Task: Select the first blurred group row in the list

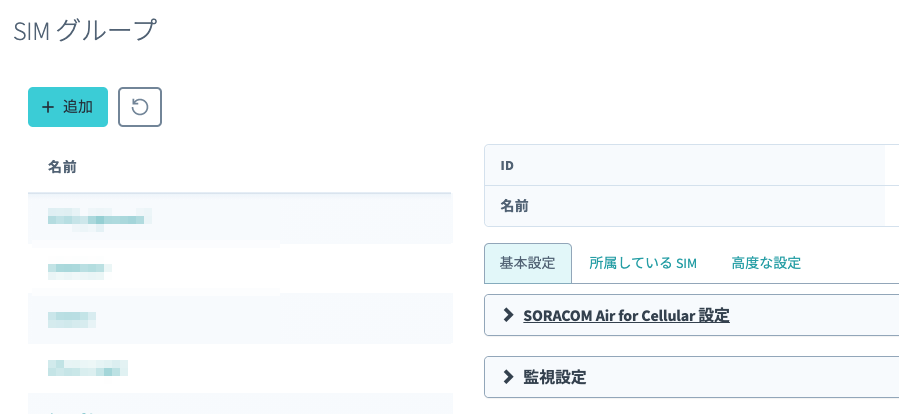Action: pos(240,219)
